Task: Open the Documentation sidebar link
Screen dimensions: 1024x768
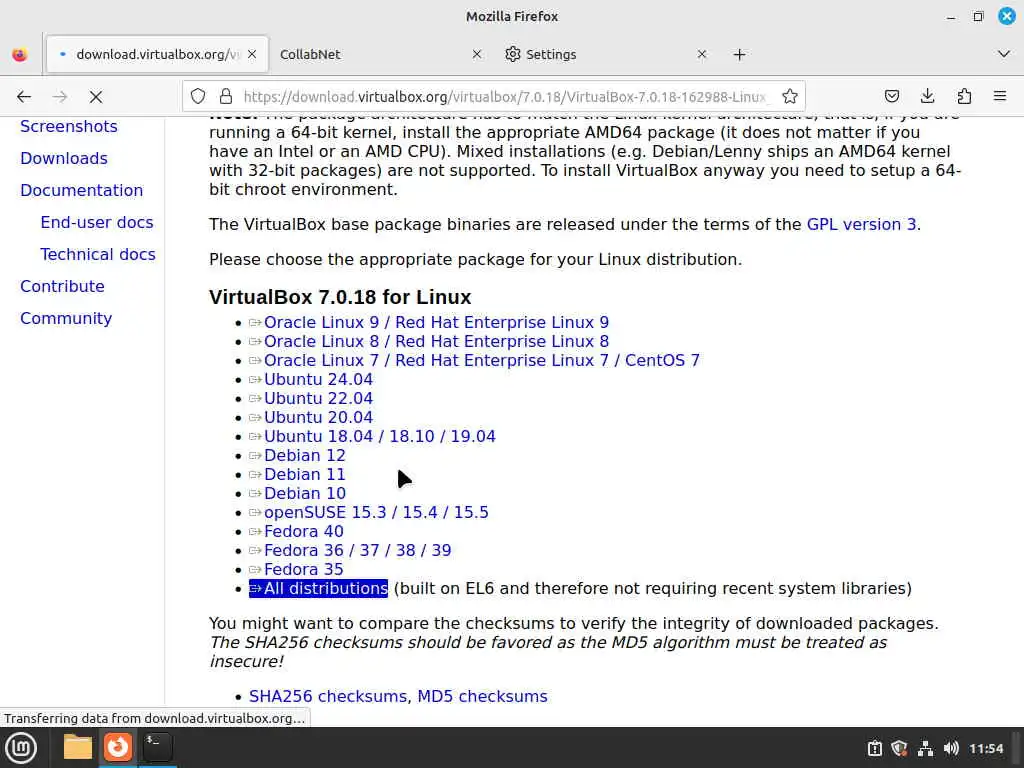Action: (82, 190)
